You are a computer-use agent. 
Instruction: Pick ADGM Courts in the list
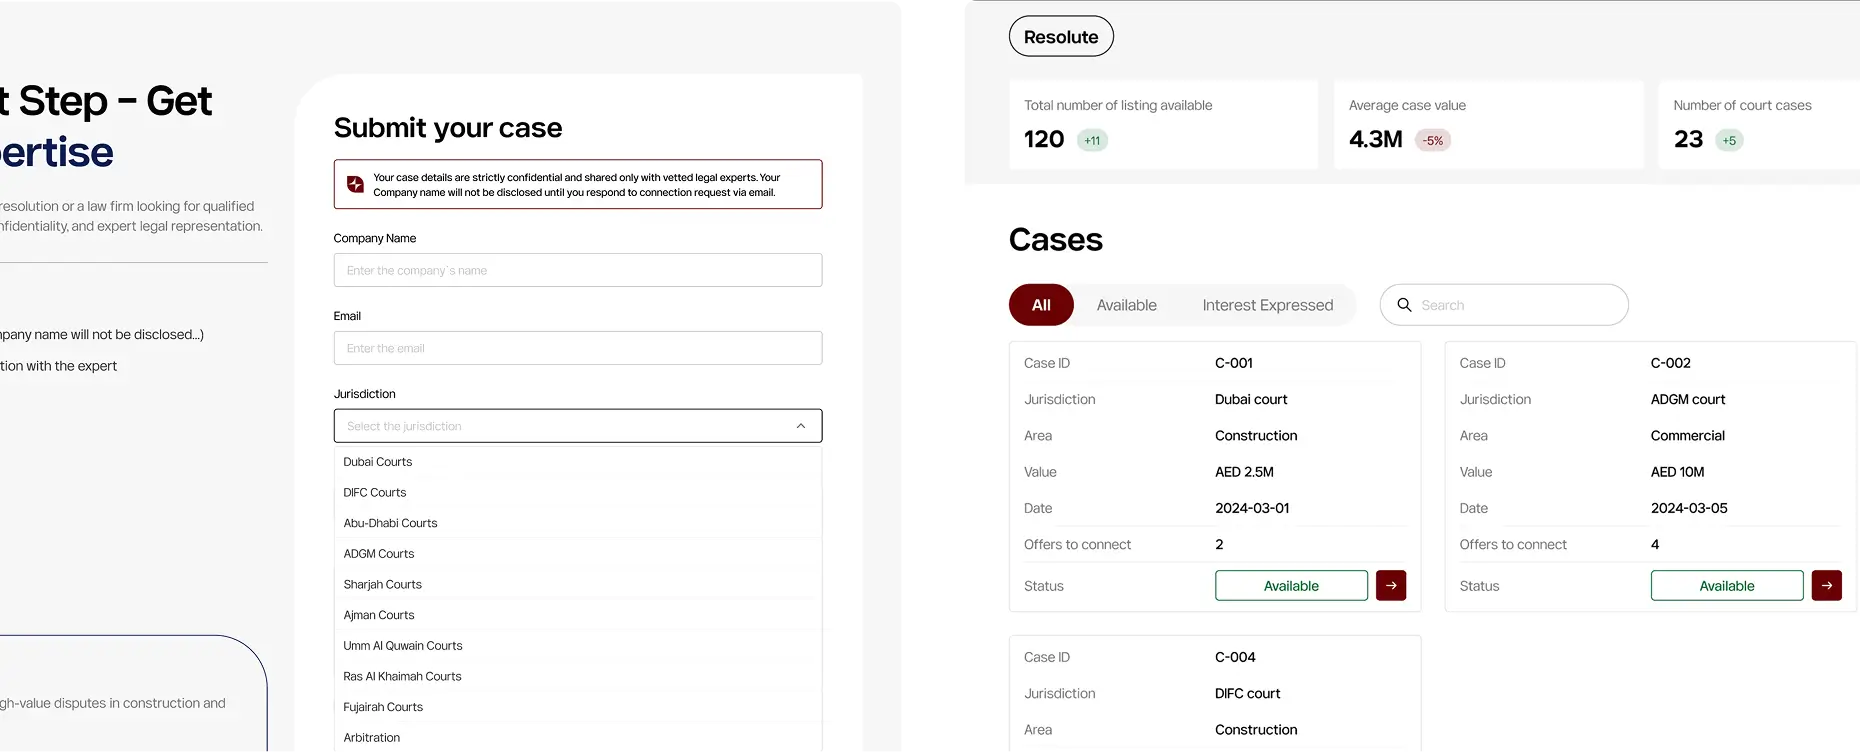[x=379, y=554]
